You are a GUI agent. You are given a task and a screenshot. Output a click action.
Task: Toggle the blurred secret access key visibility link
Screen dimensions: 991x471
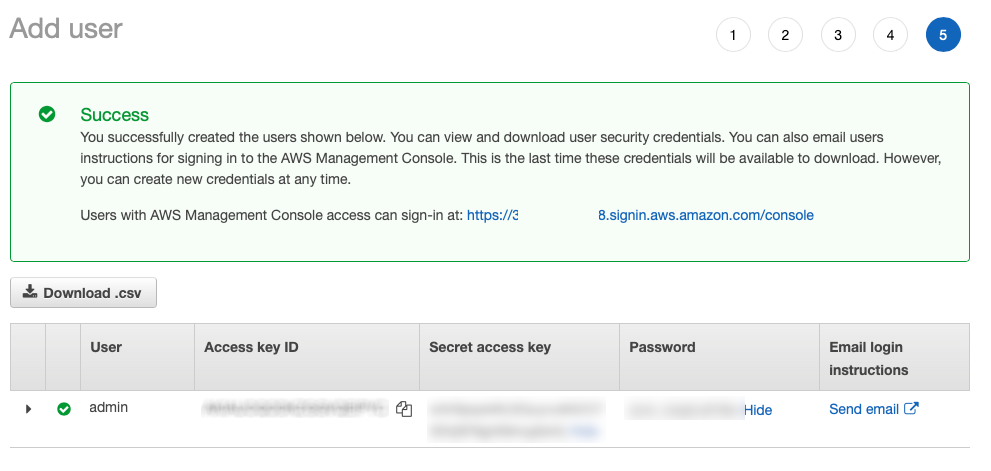tap(585, 432)
